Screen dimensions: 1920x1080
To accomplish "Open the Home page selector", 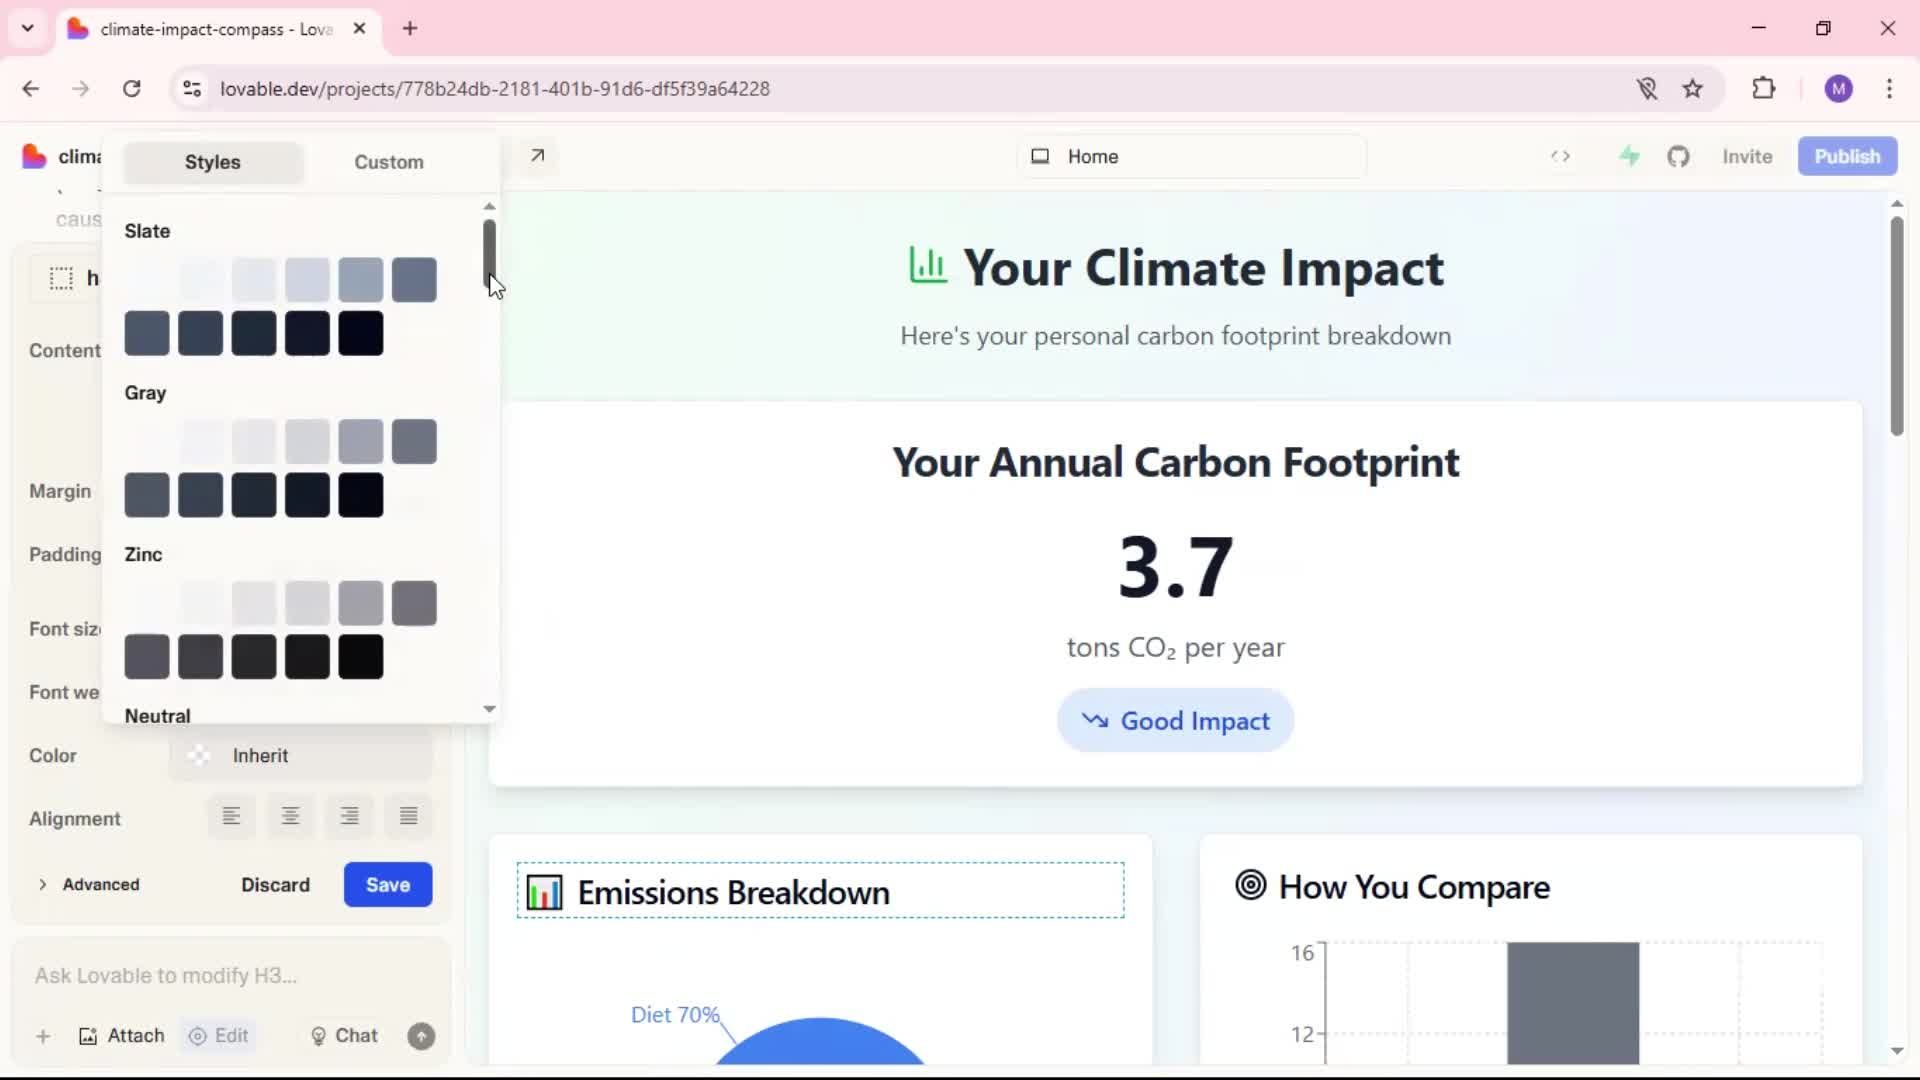I will [x=1191, y=156].
